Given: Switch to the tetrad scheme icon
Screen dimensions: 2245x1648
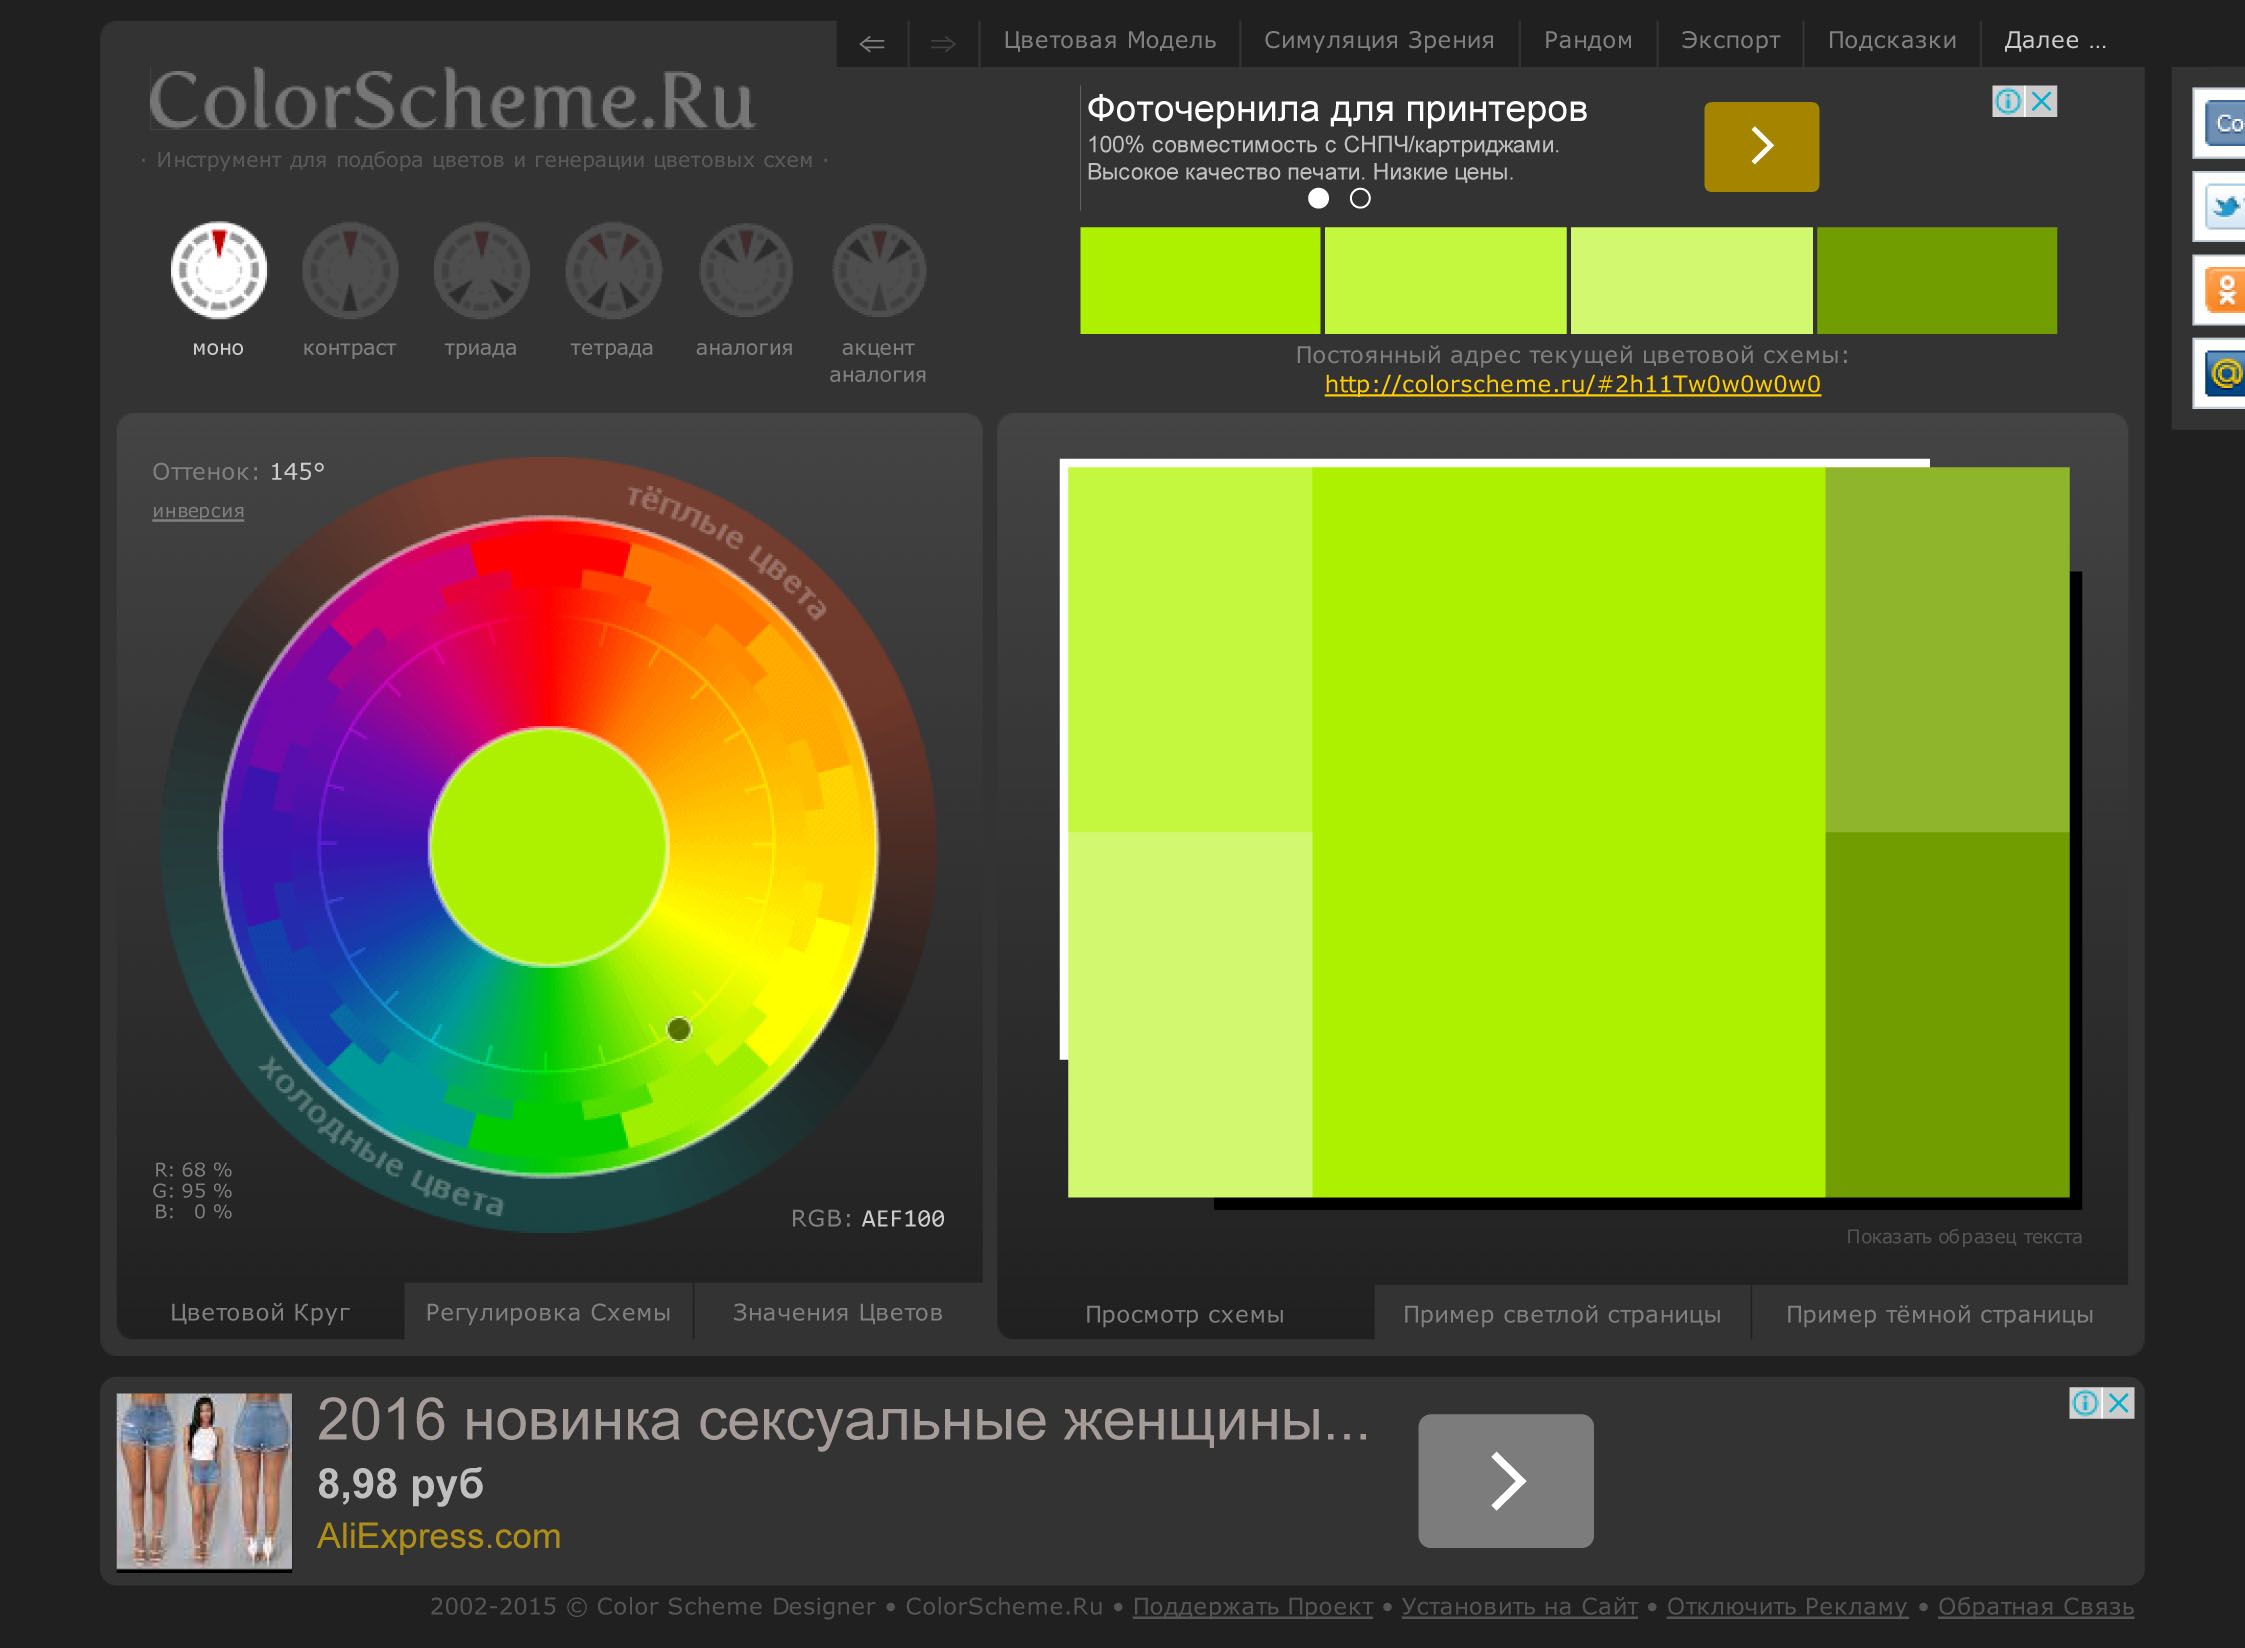Looking at the screenshot, I should pyautogui.click(x=612, y=270).
